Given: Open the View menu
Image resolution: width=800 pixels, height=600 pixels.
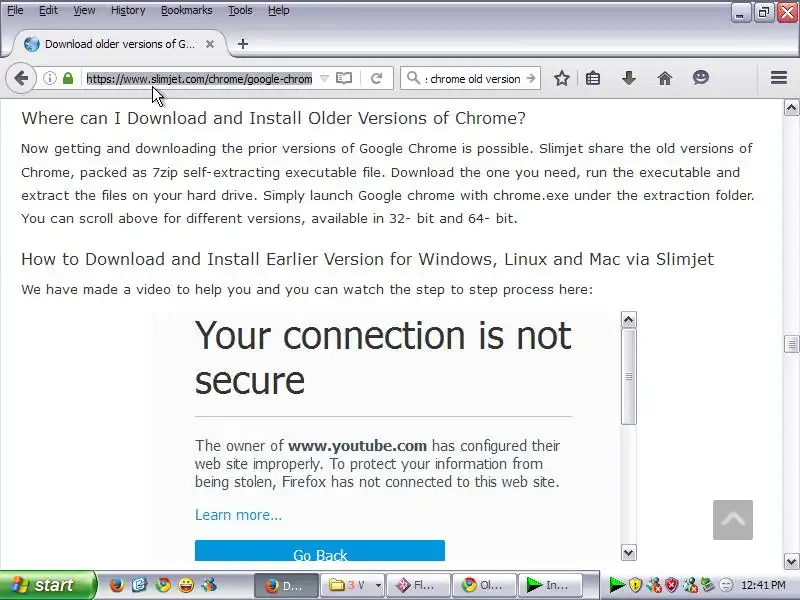Looking at the screenshot, I should 84,10.
